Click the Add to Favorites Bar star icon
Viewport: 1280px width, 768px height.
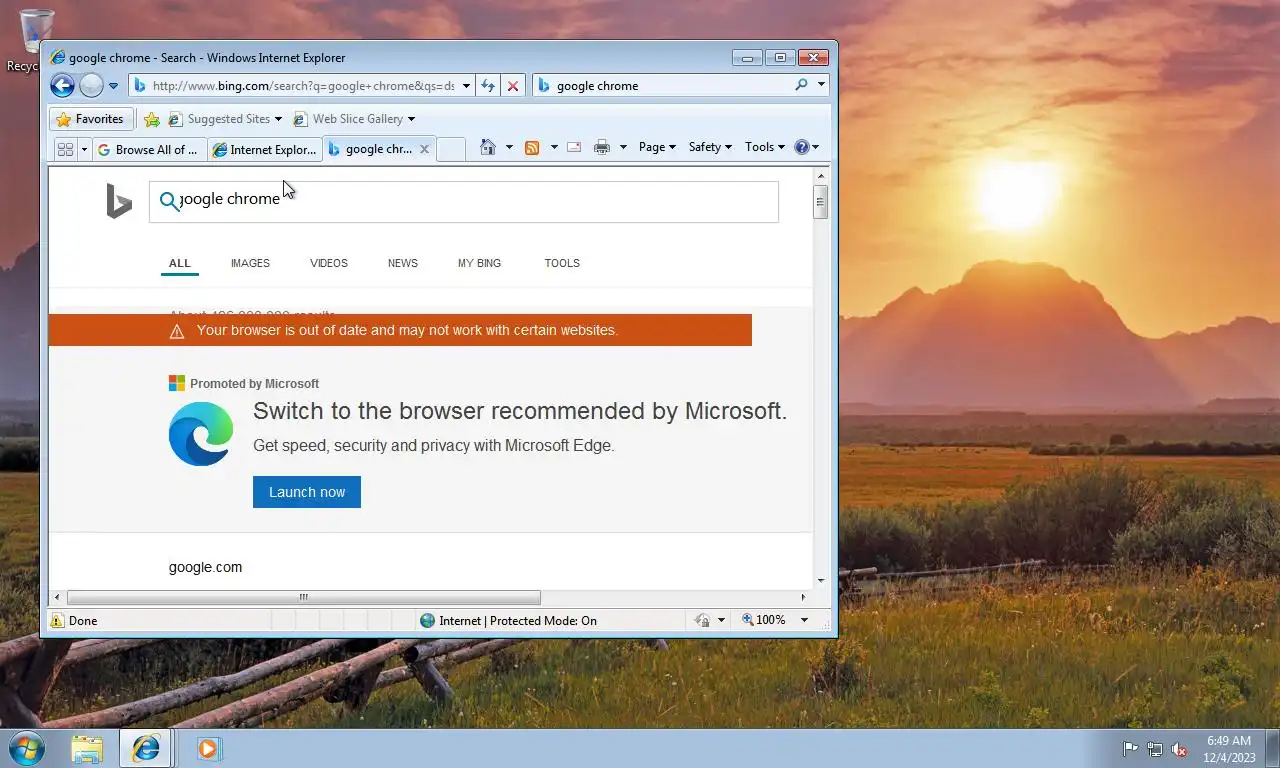pyautogui.click(x=151, y=119)
